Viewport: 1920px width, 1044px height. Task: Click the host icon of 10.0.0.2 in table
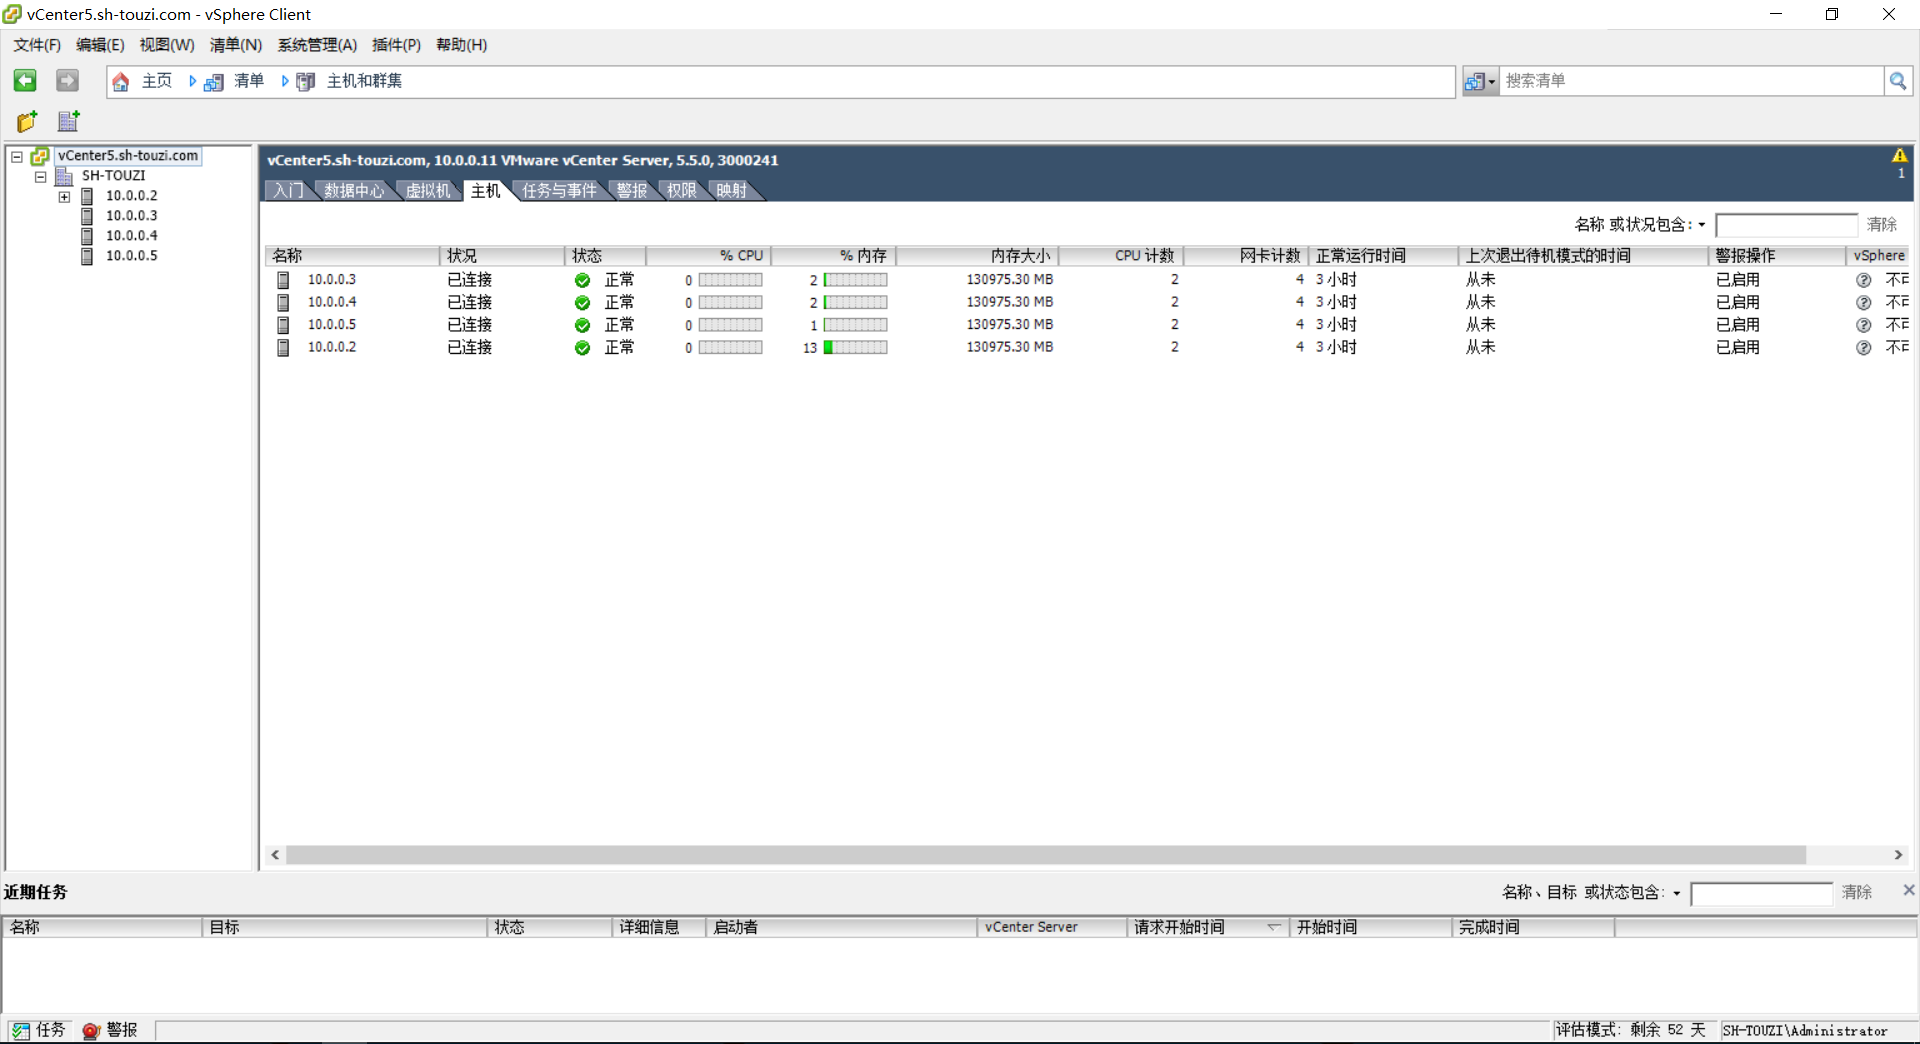coord(284,347)
